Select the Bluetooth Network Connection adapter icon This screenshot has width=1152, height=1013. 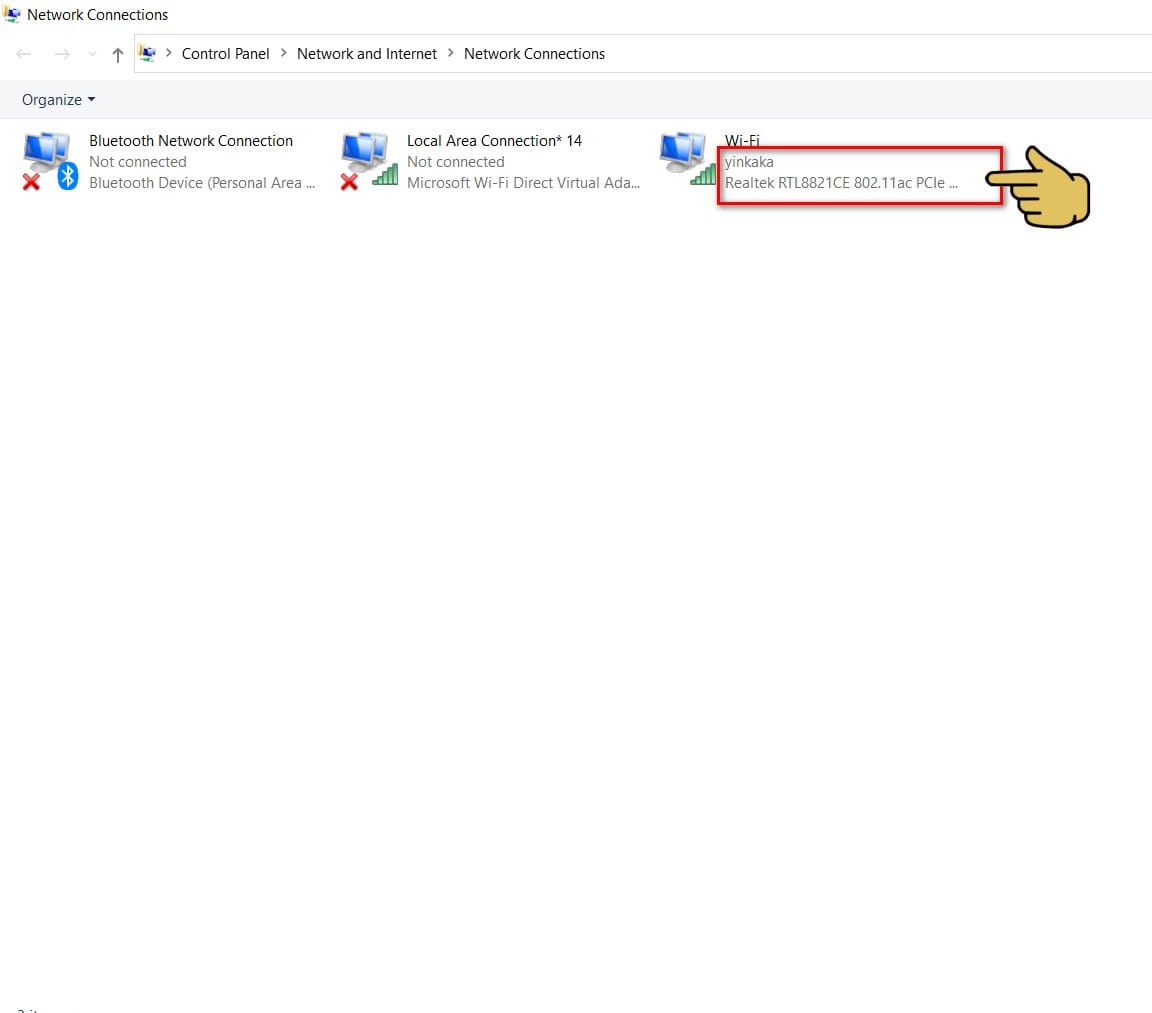click(50, 161)
